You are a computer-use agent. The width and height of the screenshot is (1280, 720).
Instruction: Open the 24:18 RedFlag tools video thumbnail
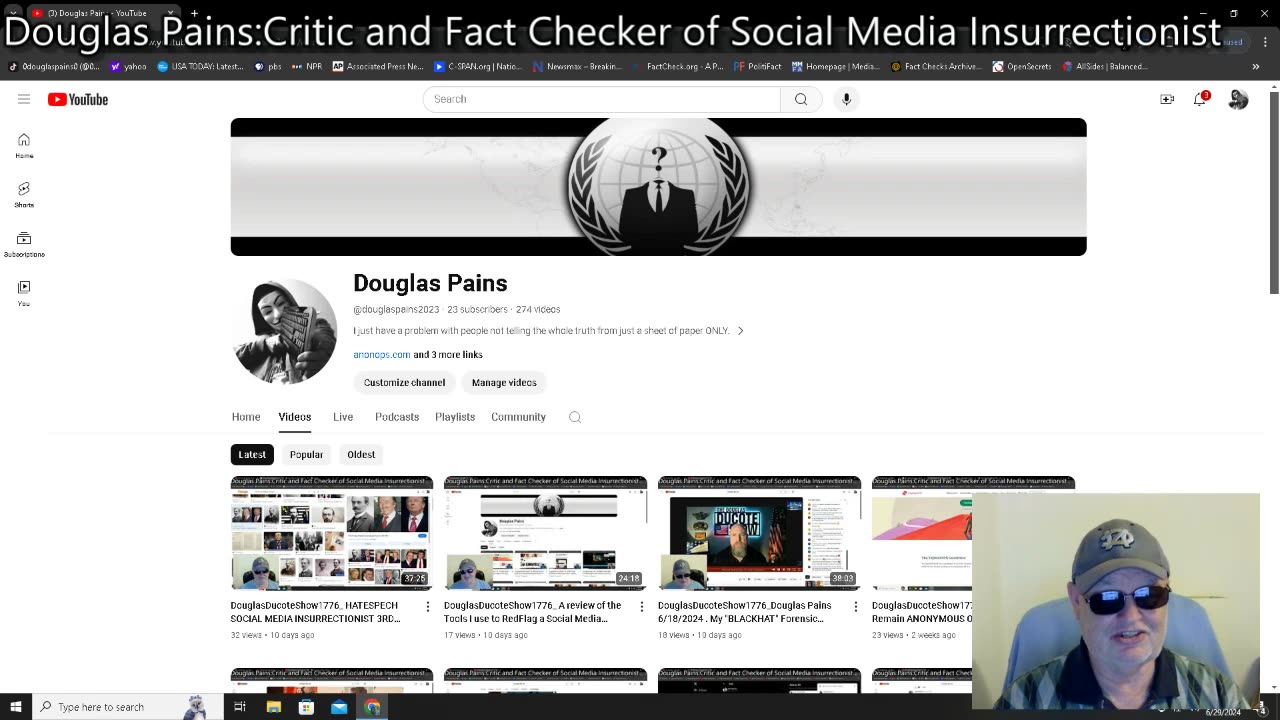(545, 533)
